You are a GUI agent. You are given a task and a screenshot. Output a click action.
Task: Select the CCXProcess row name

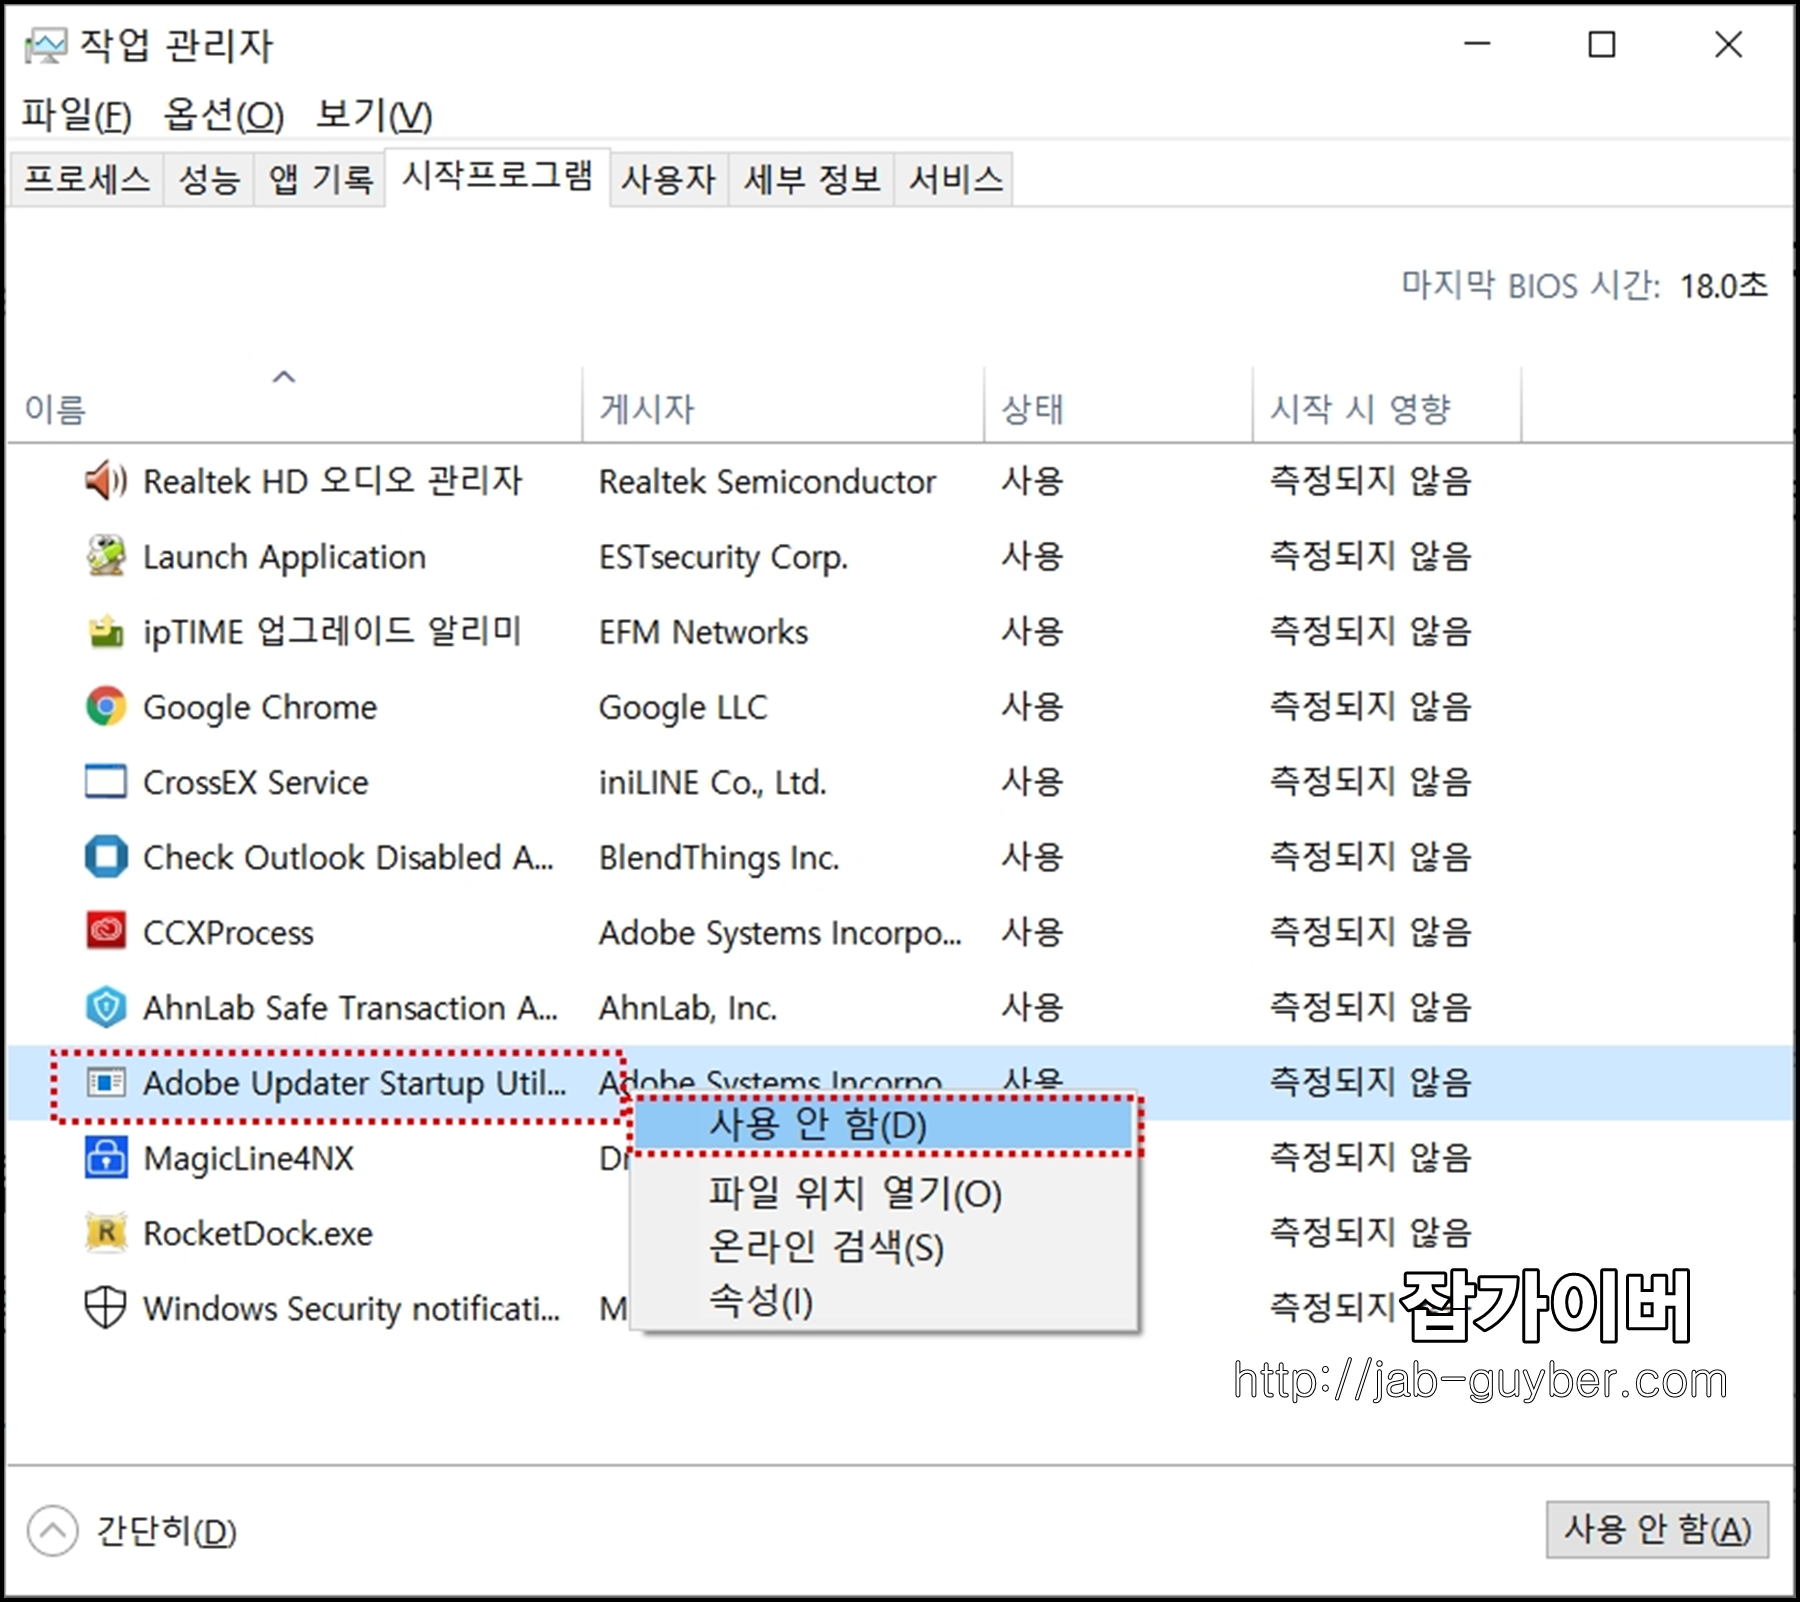[x=228, y=933]
